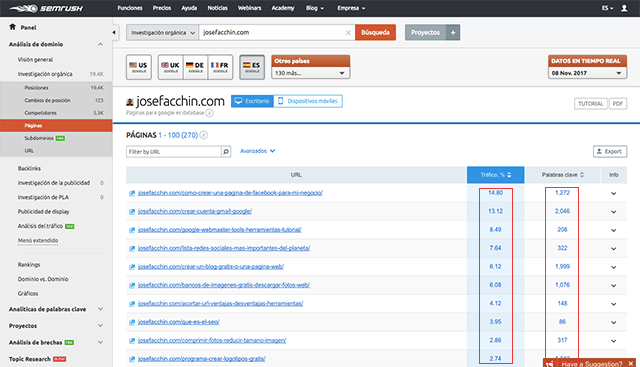Image resolution: width=640 pixels, height=367 pixels.
Task: Open Academy in top navigation
Action: [283, 8]
